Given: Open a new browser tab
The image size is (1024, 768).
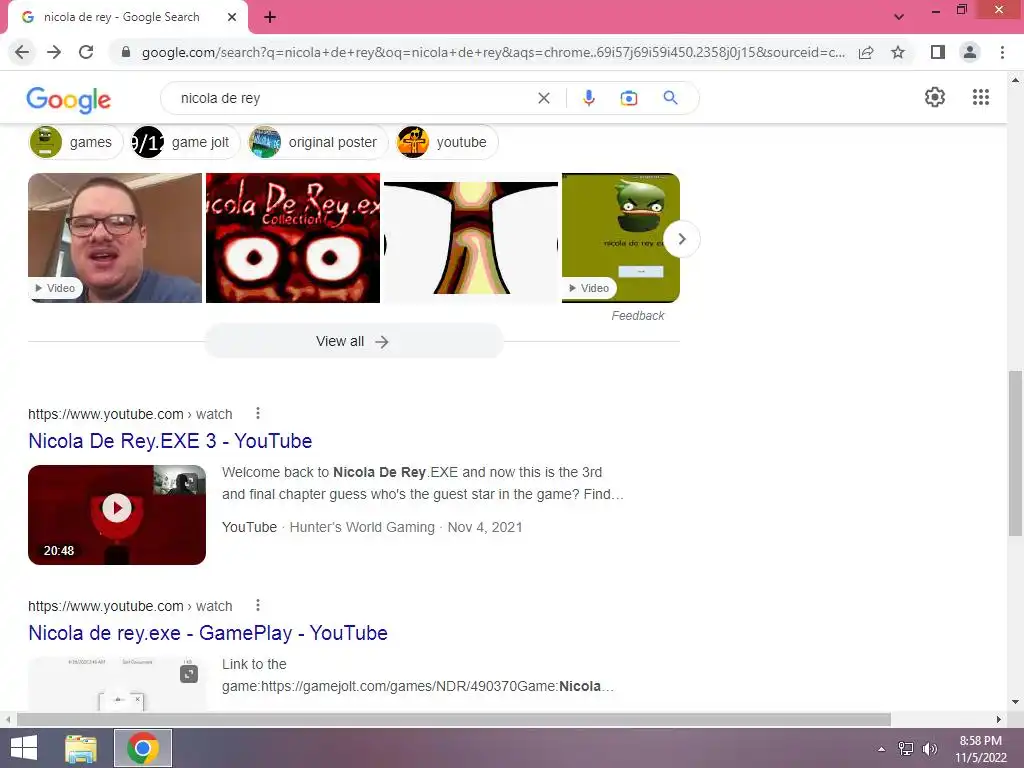Looking at the screenshot, I should click(270, 18).
